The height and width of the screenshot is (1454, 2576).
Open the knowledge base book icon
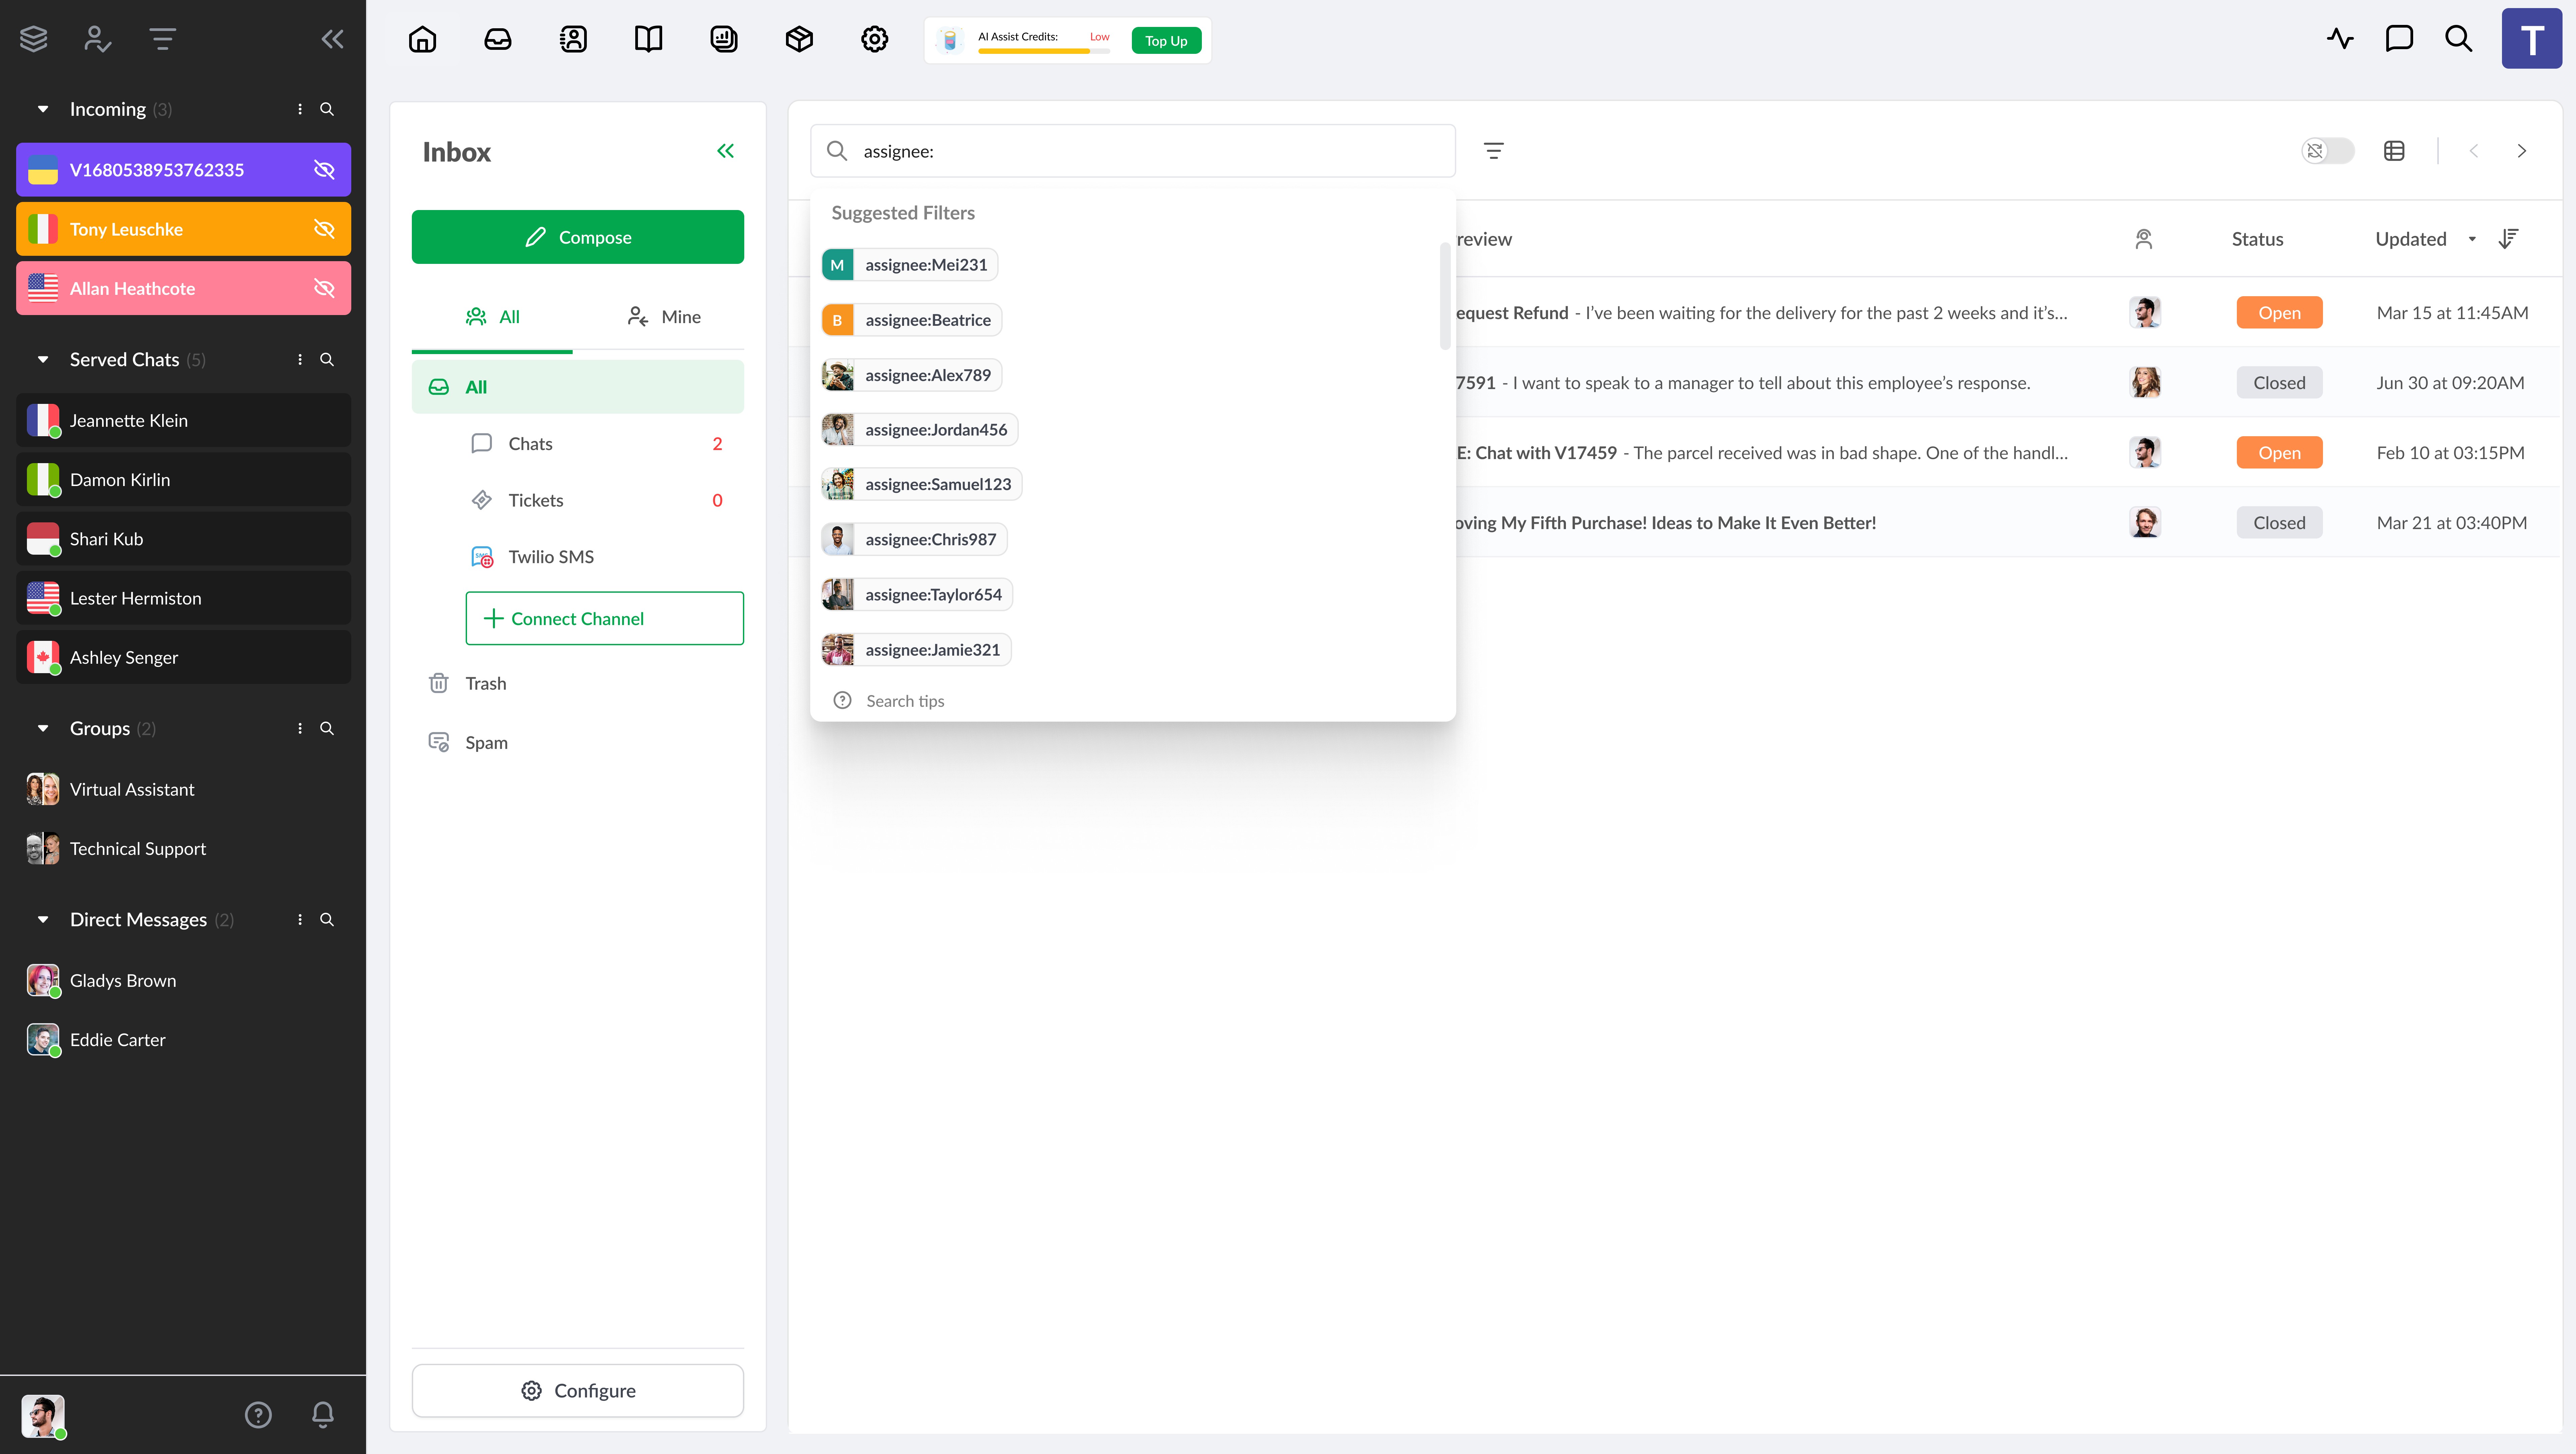pos(648,39)
